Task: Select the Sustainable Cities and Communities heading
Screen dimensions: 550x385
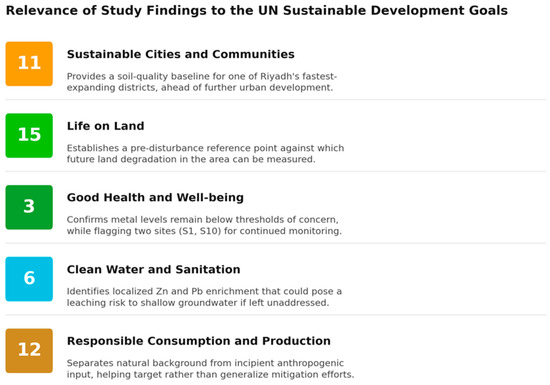Action: pyautogui.click(x=181, y=54)
